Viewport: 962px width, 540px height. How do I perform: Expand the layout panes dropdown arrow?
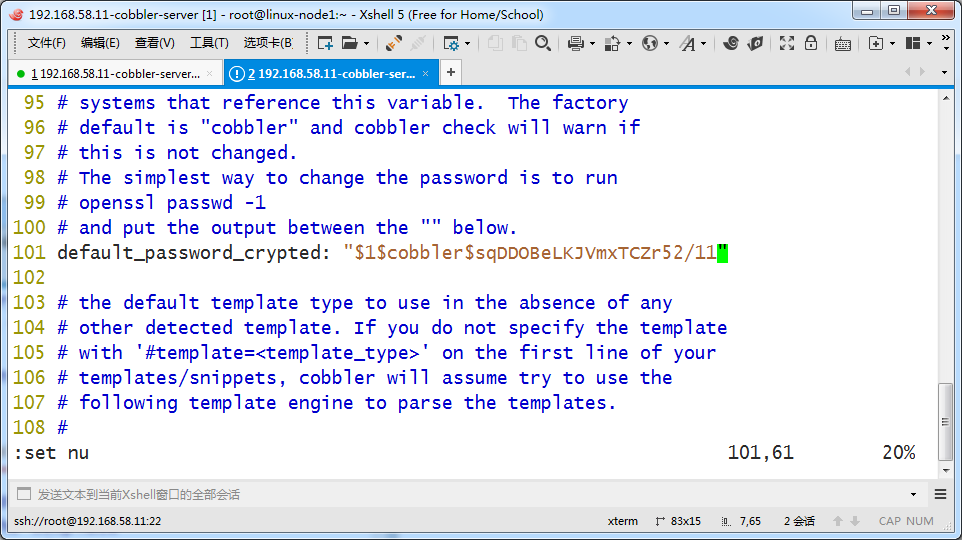(929, 44)
